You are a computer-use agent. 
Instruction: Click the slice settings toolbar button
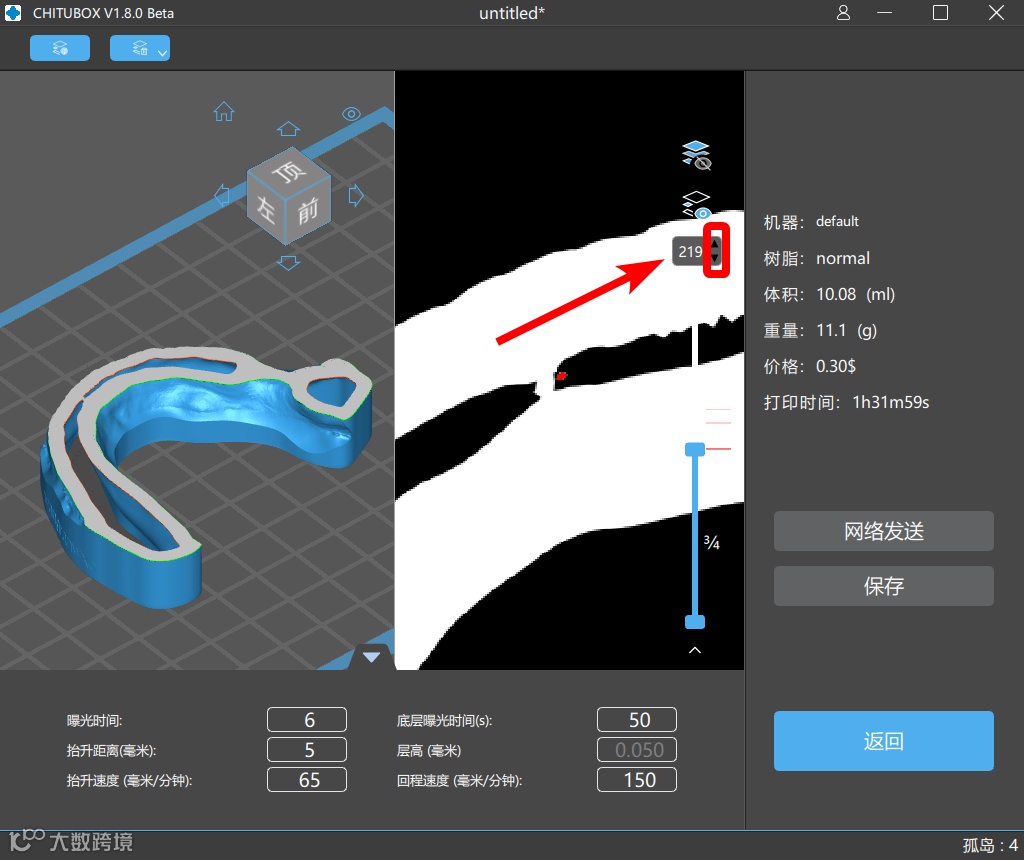tap(59, 48)
